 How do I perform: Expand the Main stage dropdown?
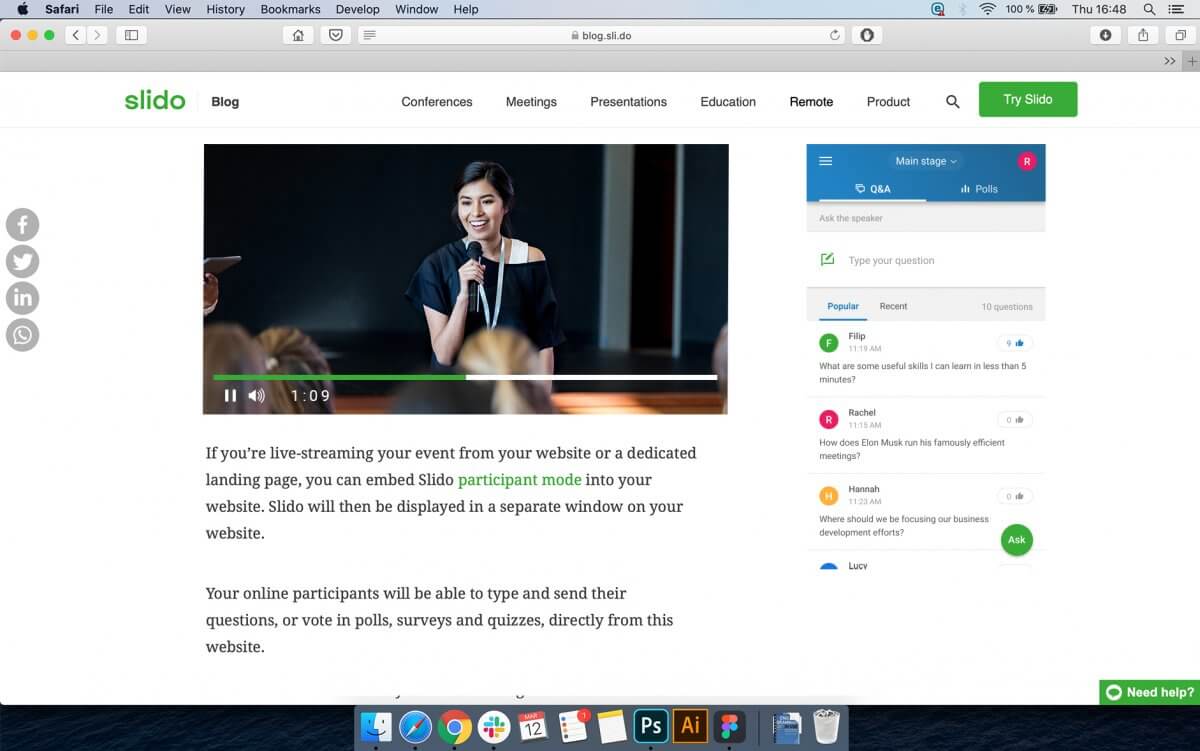(925, 161)
